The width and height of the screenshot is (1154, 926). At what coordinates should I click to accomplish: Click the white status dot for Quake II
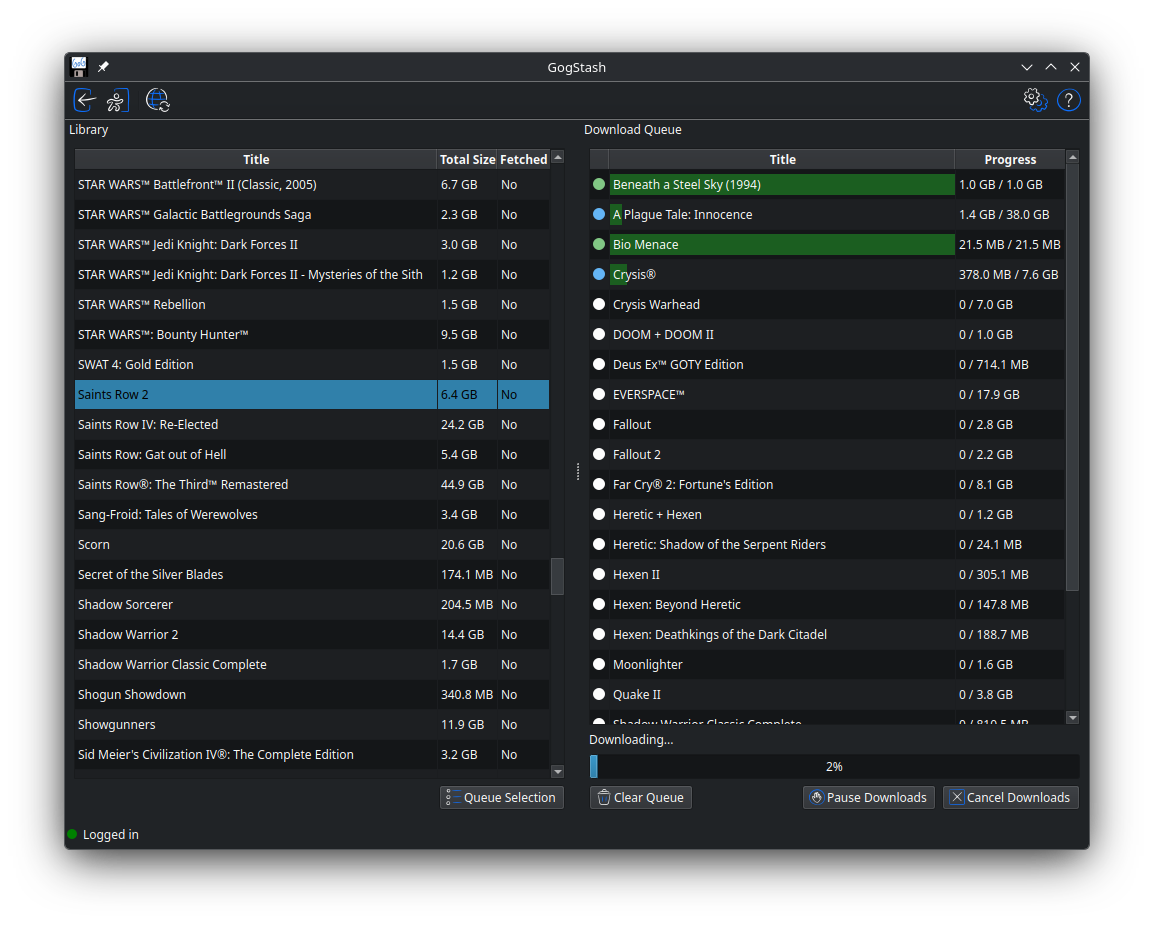coord(599,694)
